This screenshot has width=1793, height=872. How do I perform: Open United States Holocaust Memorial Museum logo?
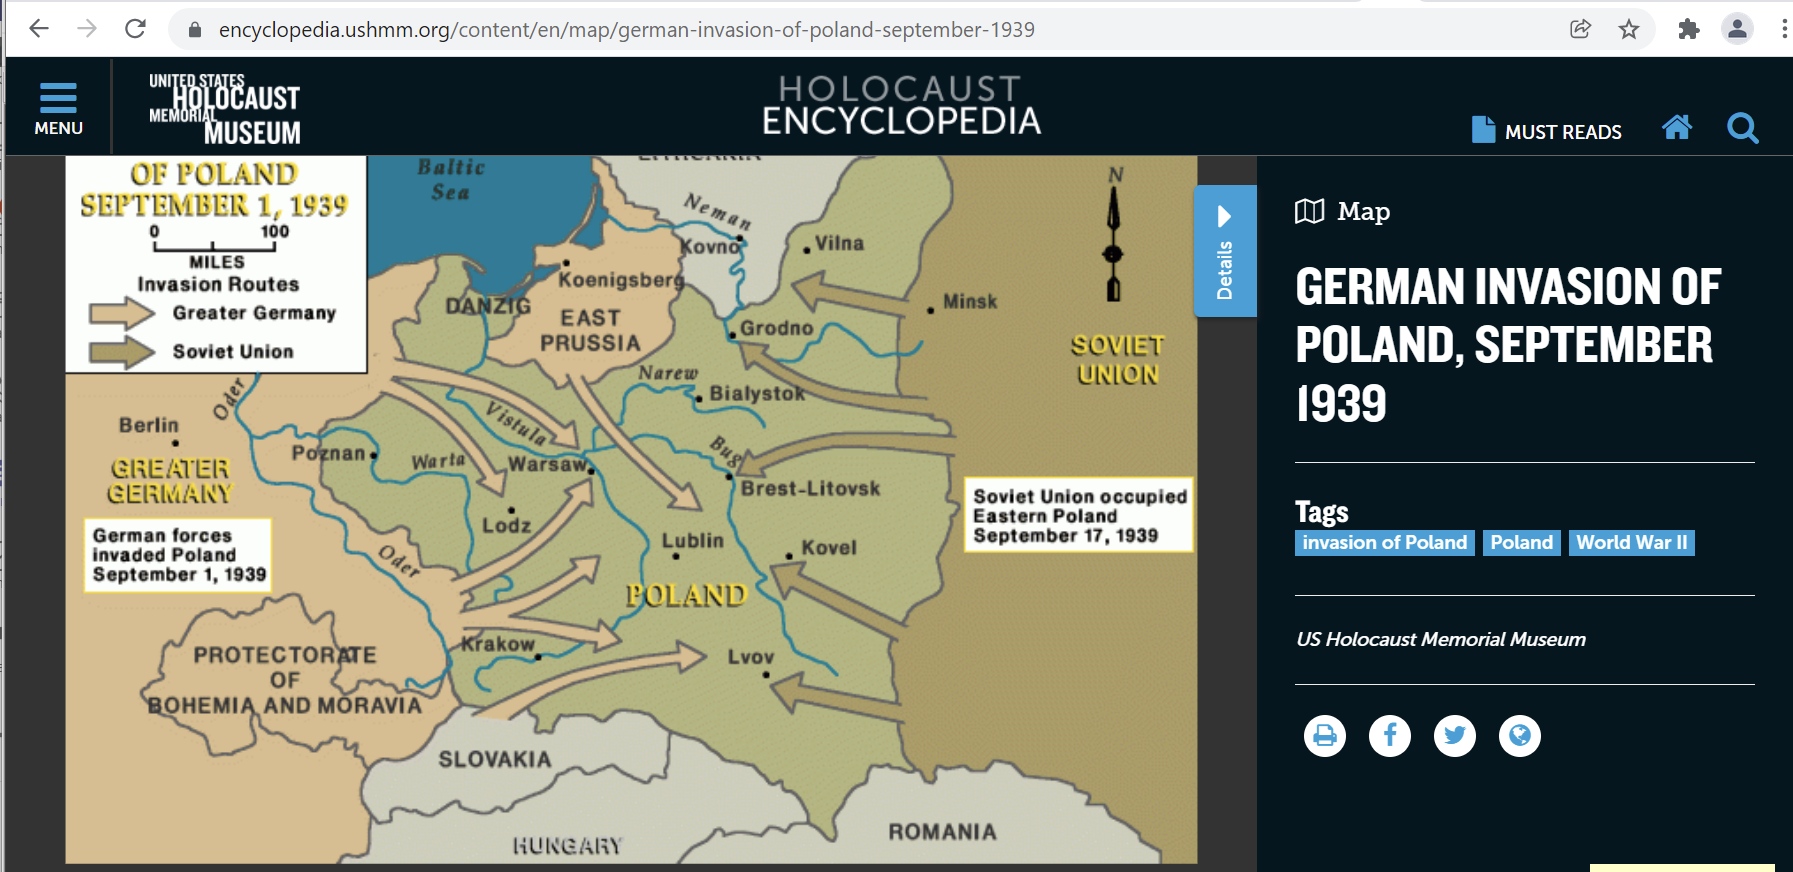click(225, 108)
